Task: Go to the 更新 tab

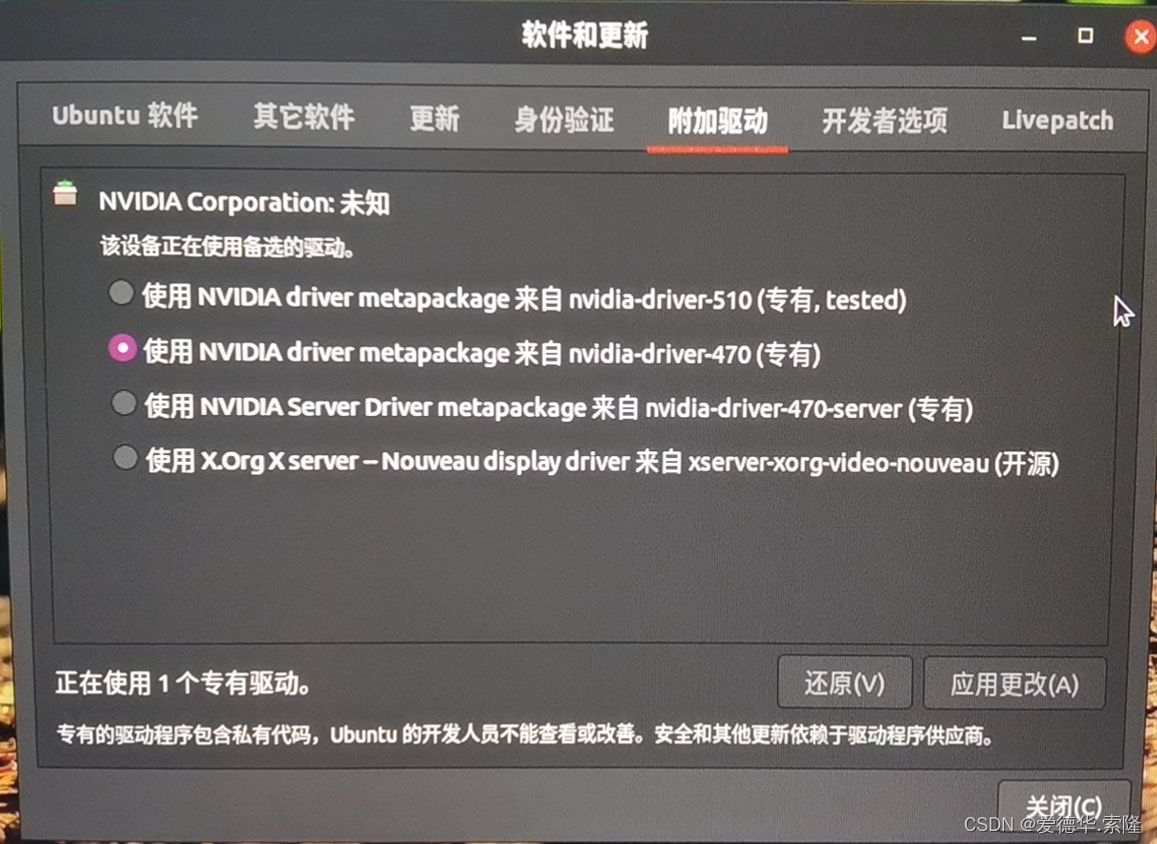Action: (x=435, y=118)
